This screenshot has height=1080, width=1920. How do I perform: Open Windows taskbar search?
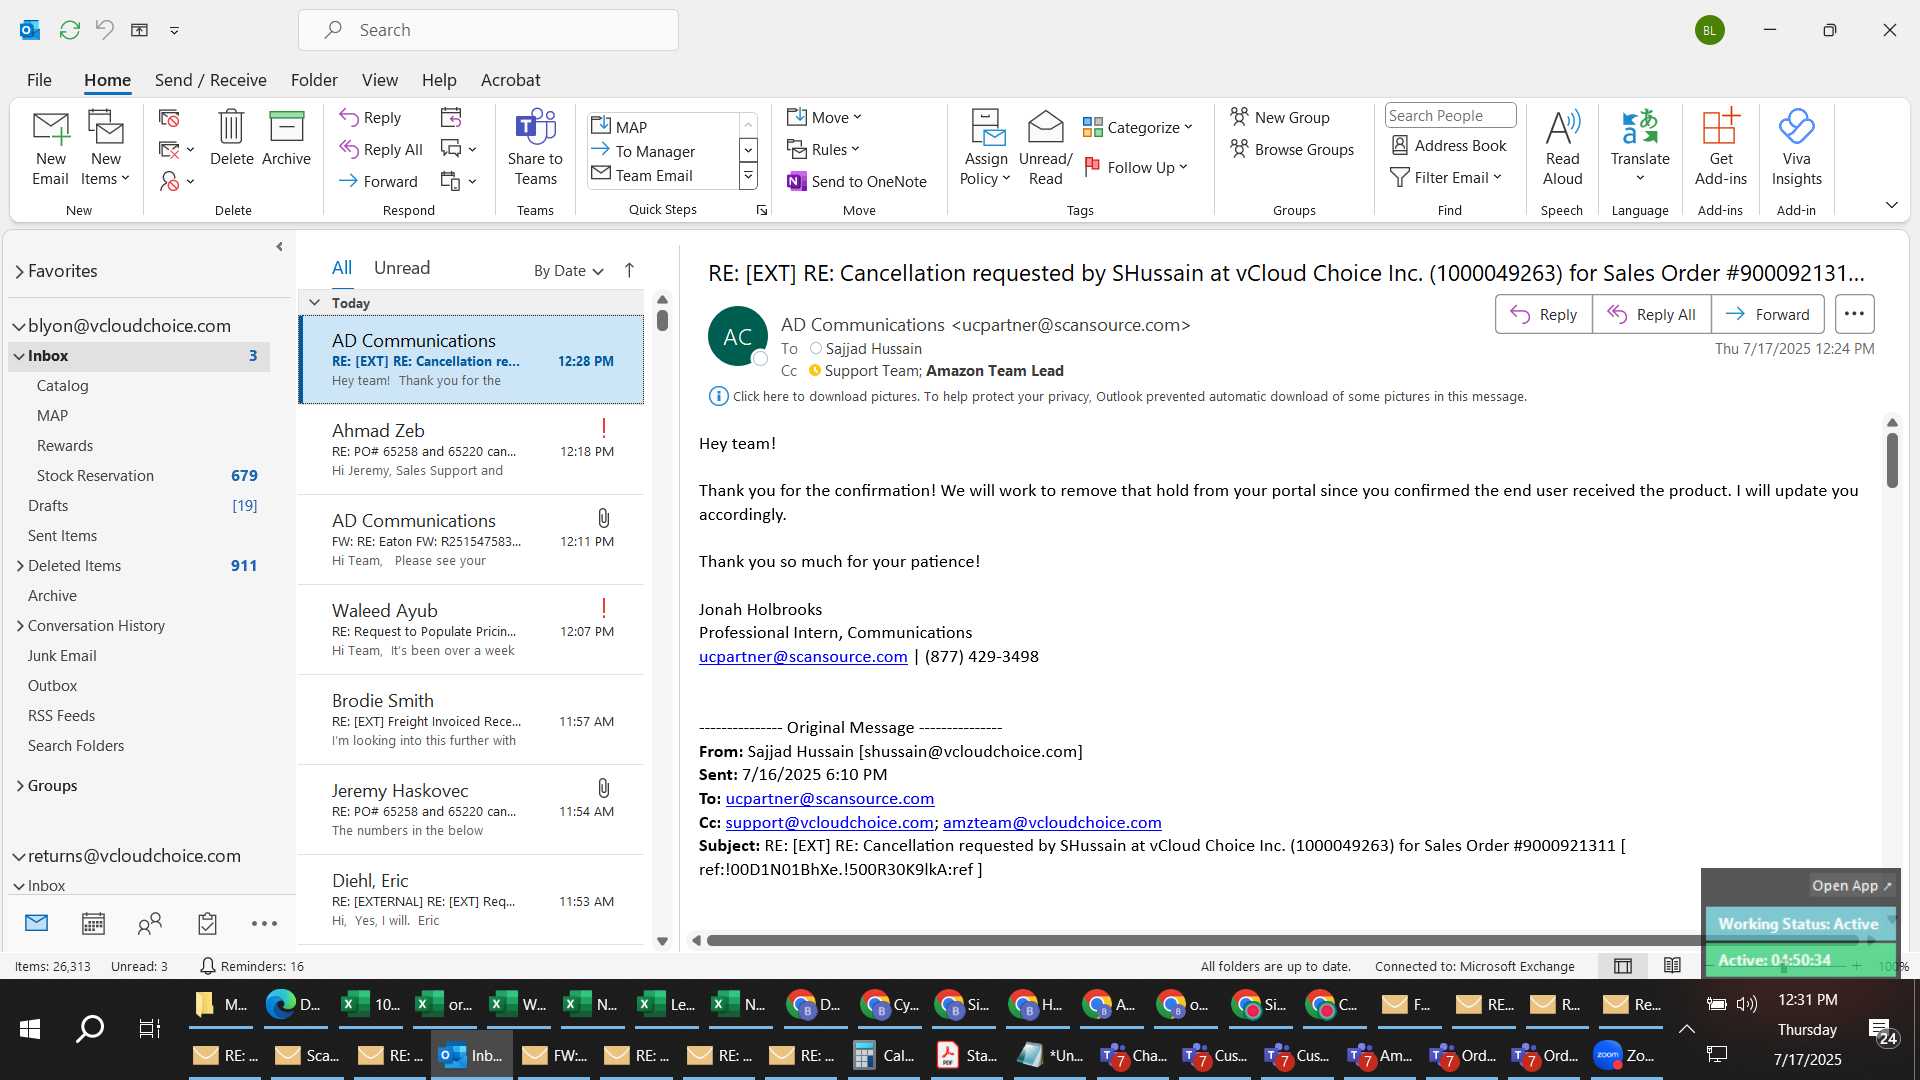coord(90,1028)
